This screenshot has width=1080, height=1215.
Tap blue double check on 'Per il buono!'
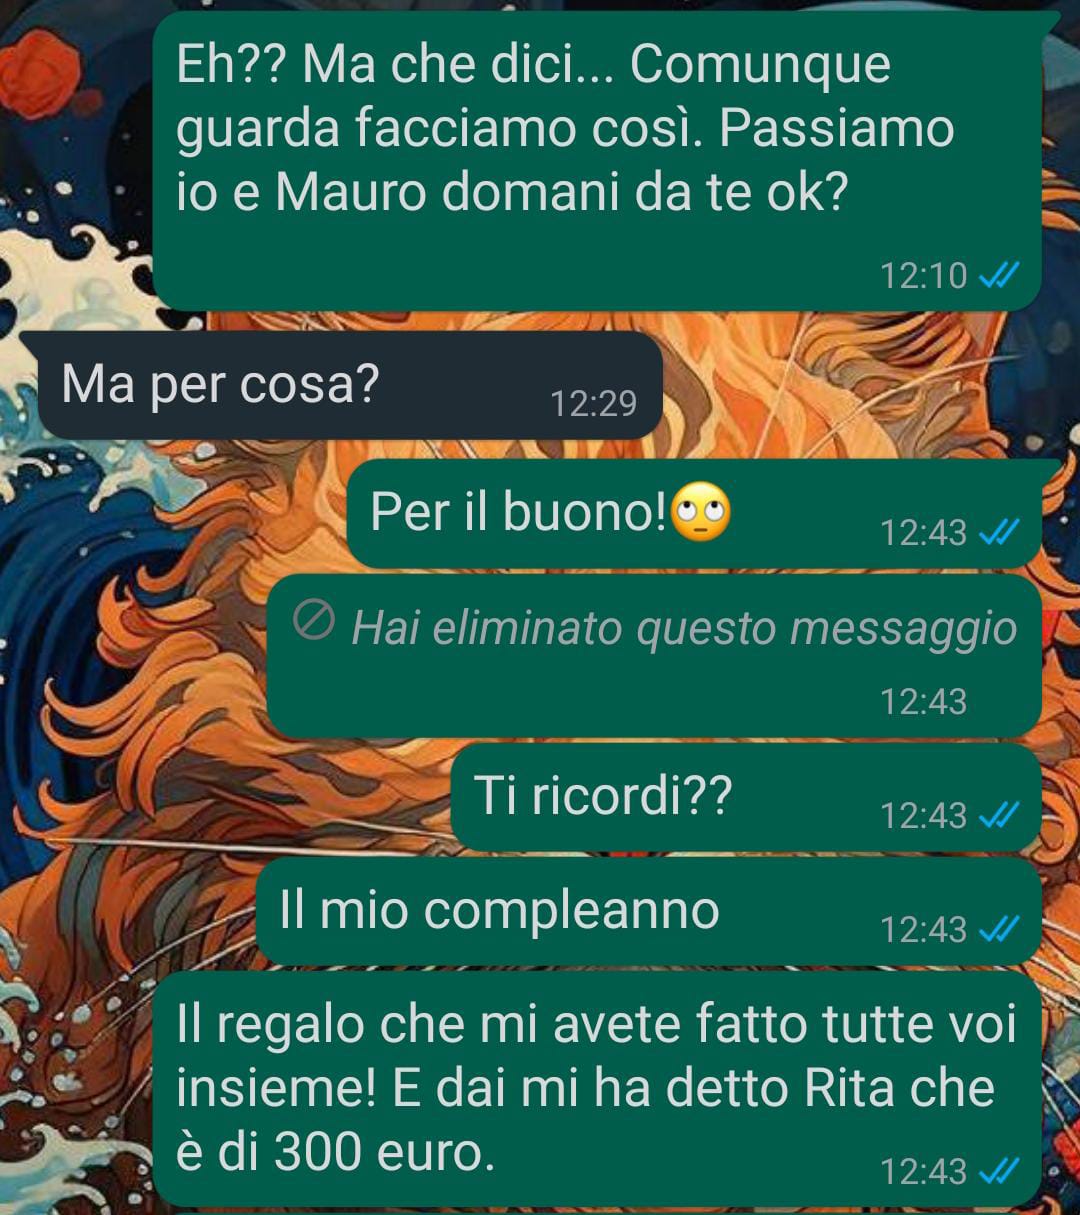pyautogui.click(x=997, y=533)
